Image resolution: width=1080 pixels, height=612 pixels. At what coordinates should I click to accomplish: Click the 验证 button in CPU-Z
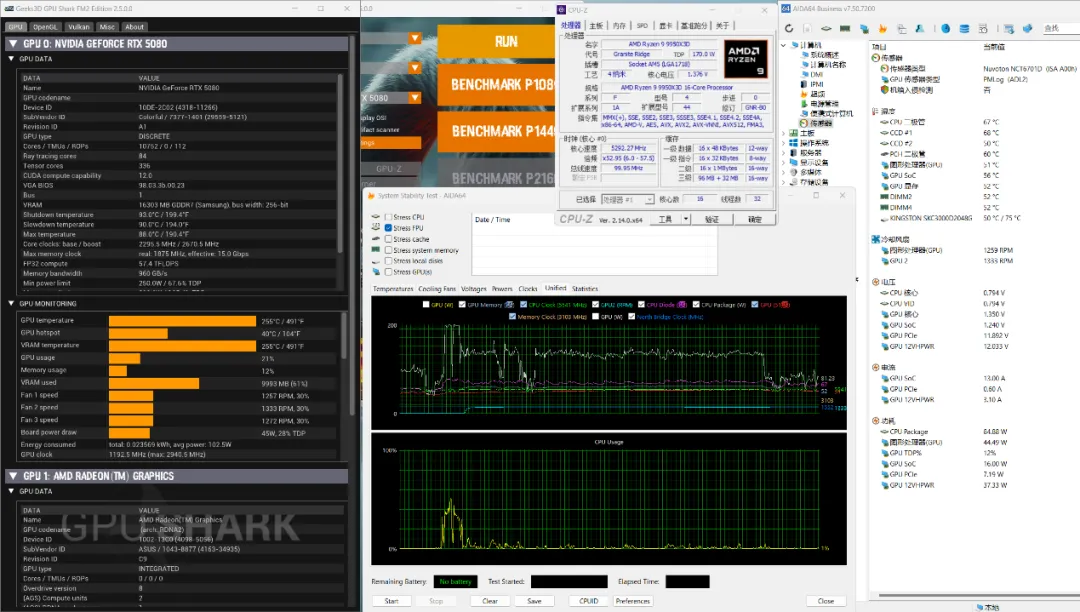(712, 219)
